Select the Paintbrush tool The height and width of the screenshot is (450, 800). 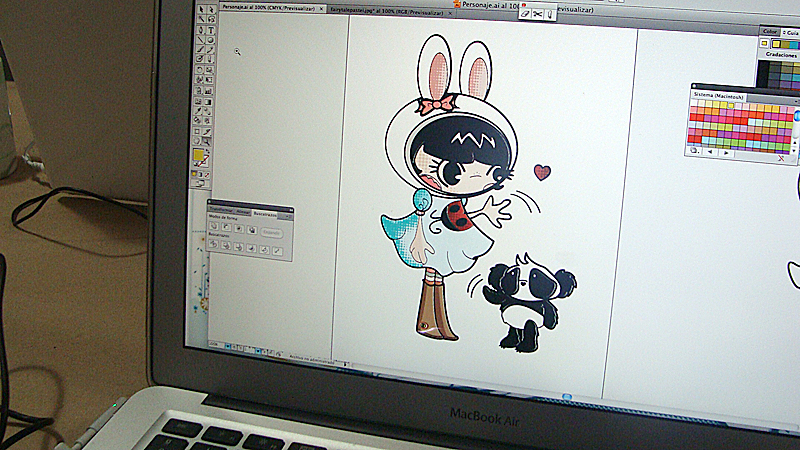click(200, 49)
